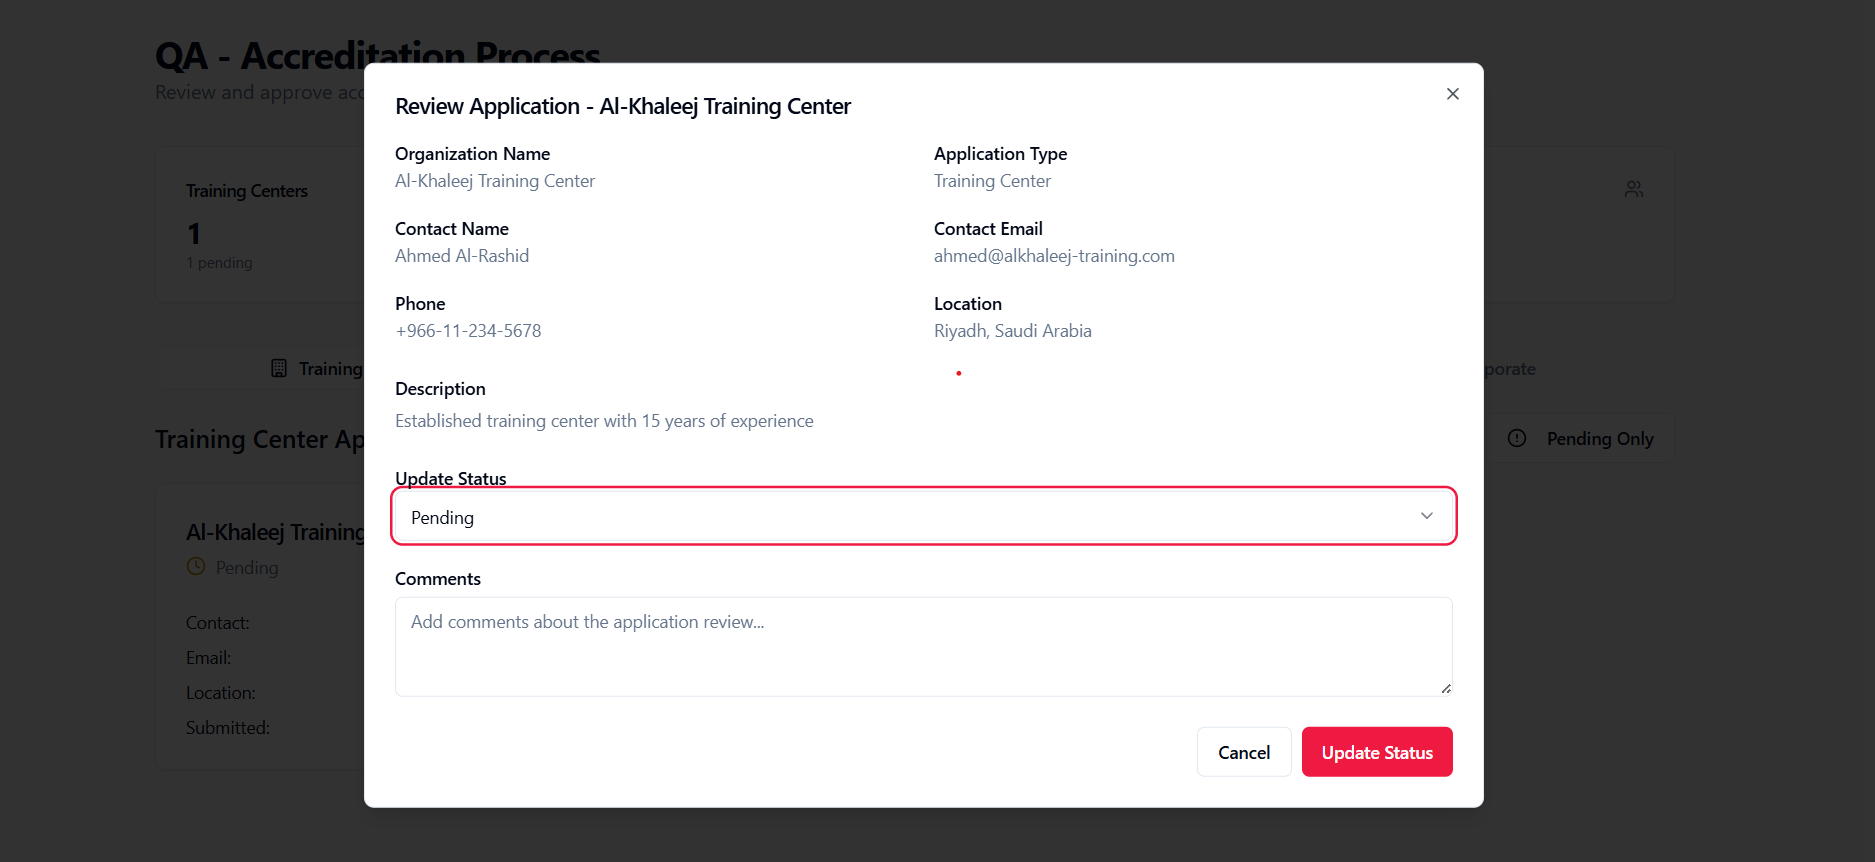Click the contact email ahmed@alkhaleej-training.com

click(1053, 256)
